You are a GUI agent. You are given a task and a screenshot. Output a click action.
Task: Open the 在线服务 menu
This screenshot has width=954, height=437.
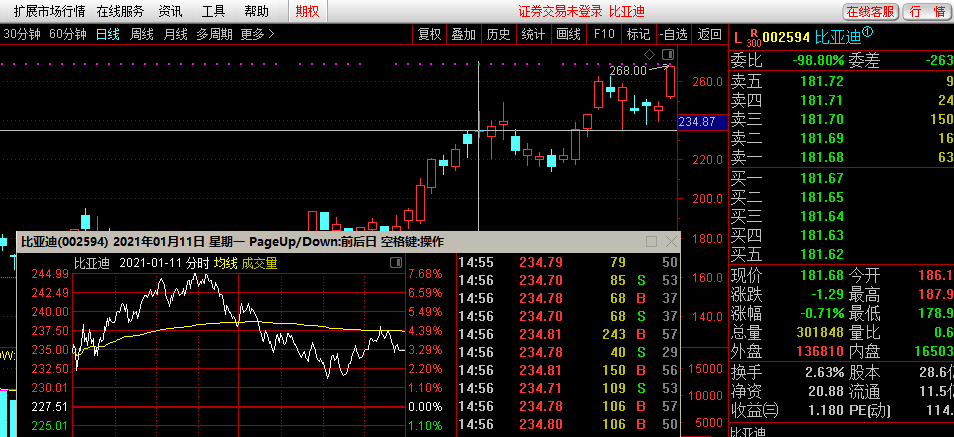(x=120, y=11)
